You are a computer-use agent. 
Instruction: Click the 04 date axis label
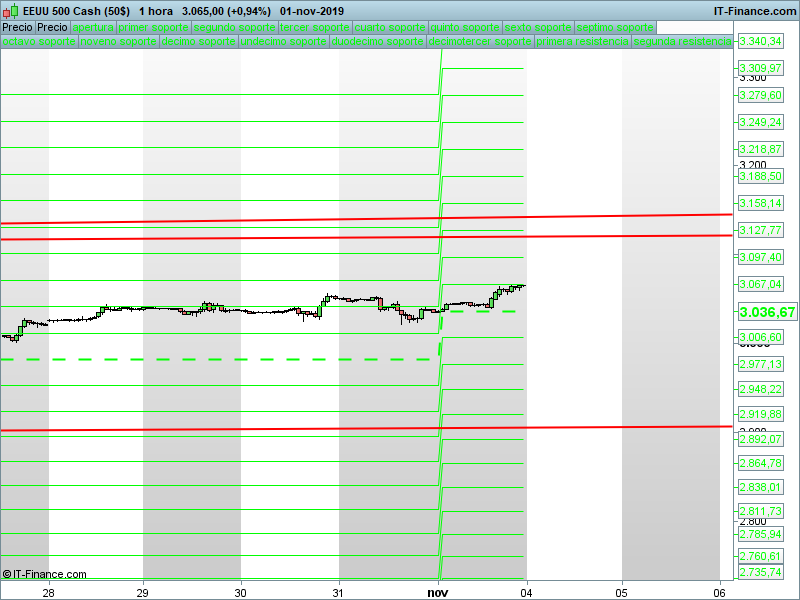point(527,593)
